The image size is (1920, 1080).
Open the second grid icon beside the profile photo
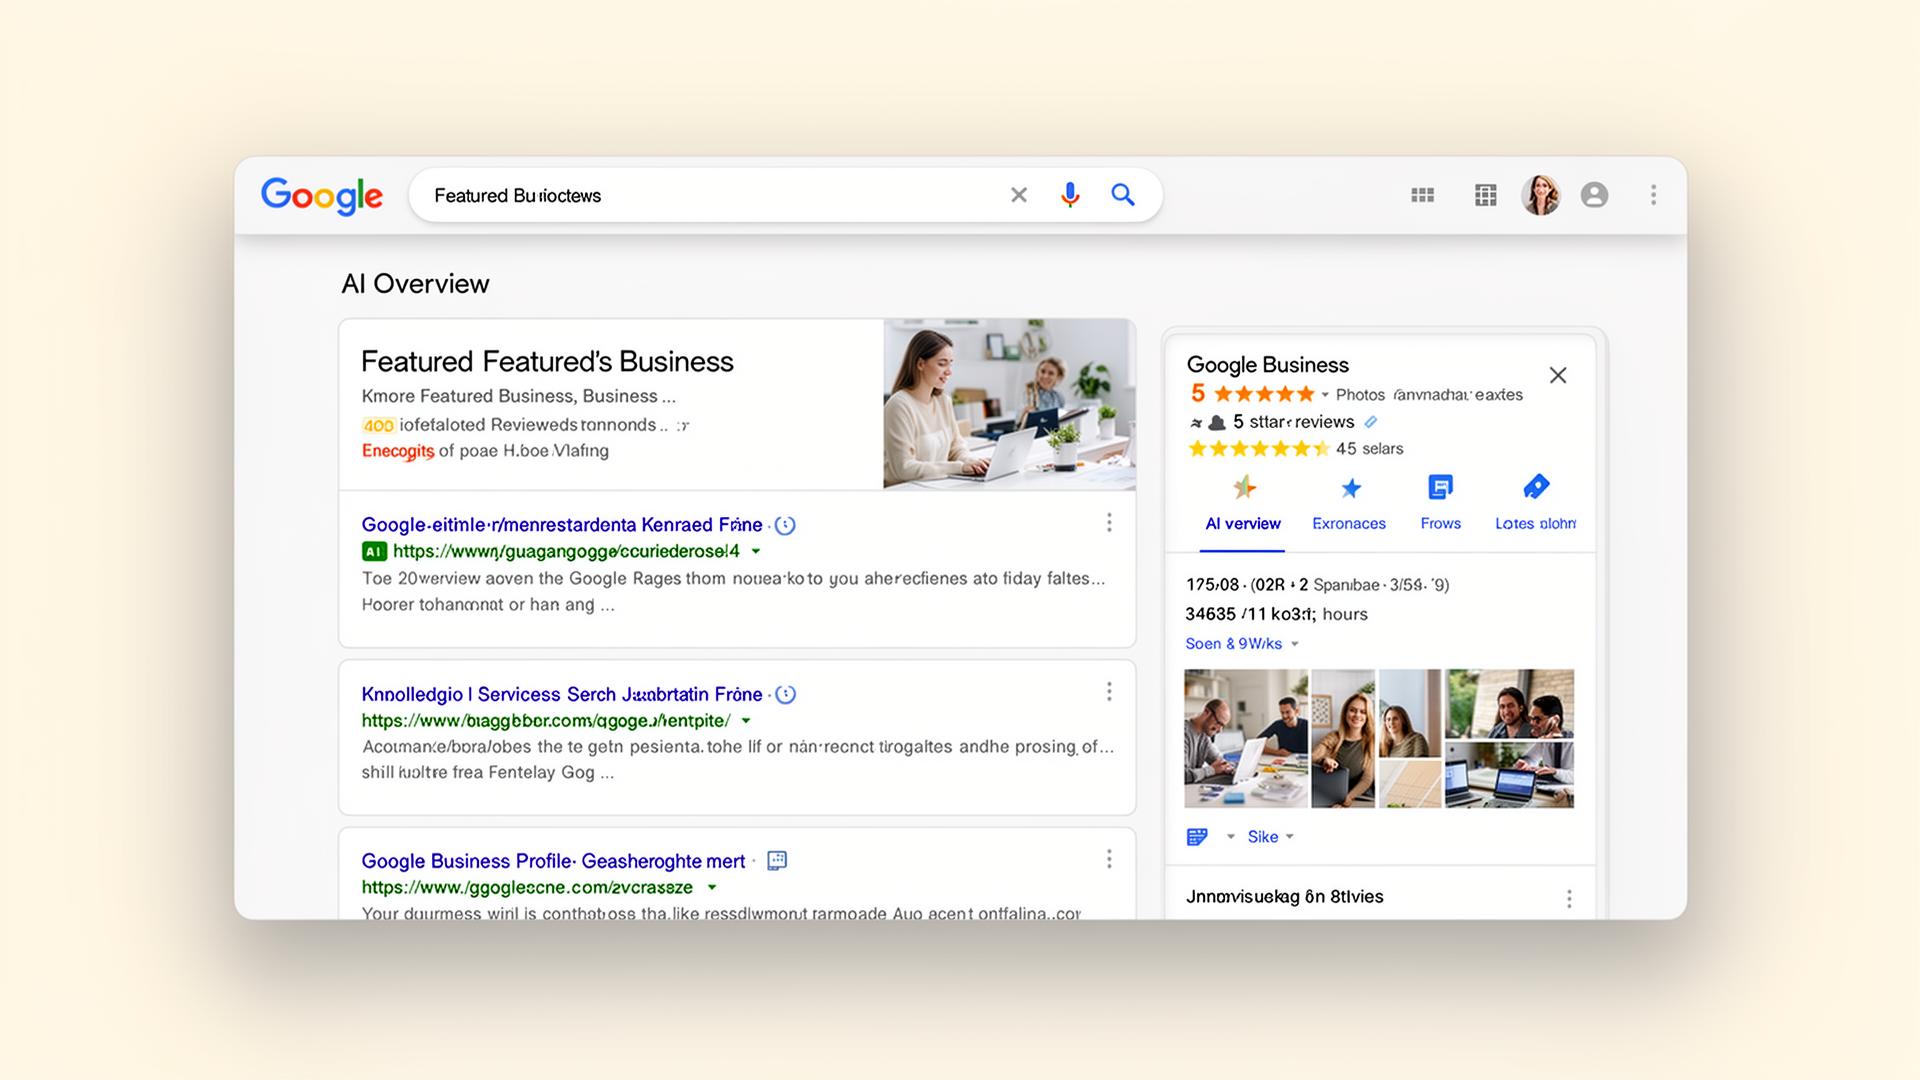(1486, 195)
